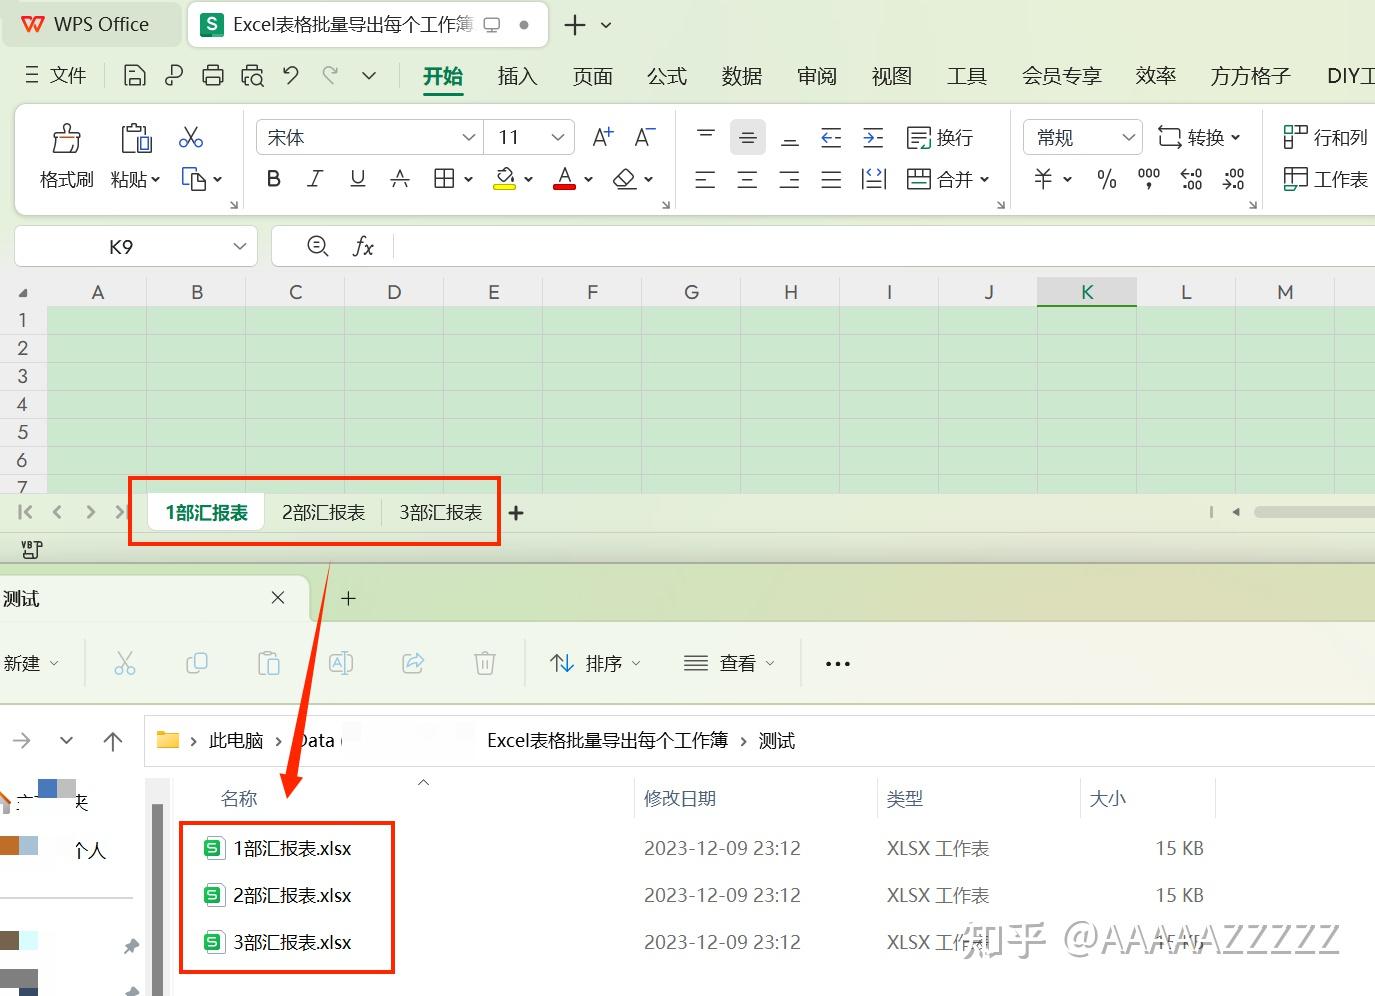Screen dimensions: 1375x996
Task: Toggle bold formatting
Action: point(273,179)
